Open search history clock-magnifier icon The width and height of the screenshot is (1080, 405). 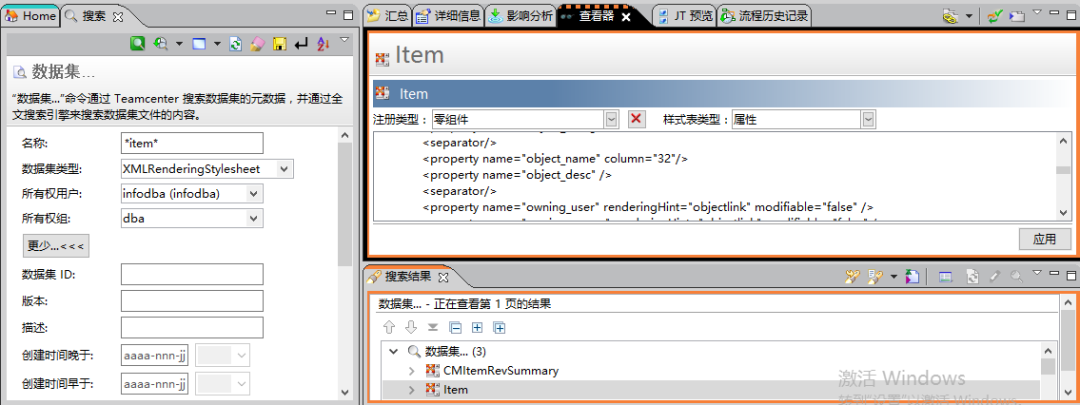click(x=162, y=44)
